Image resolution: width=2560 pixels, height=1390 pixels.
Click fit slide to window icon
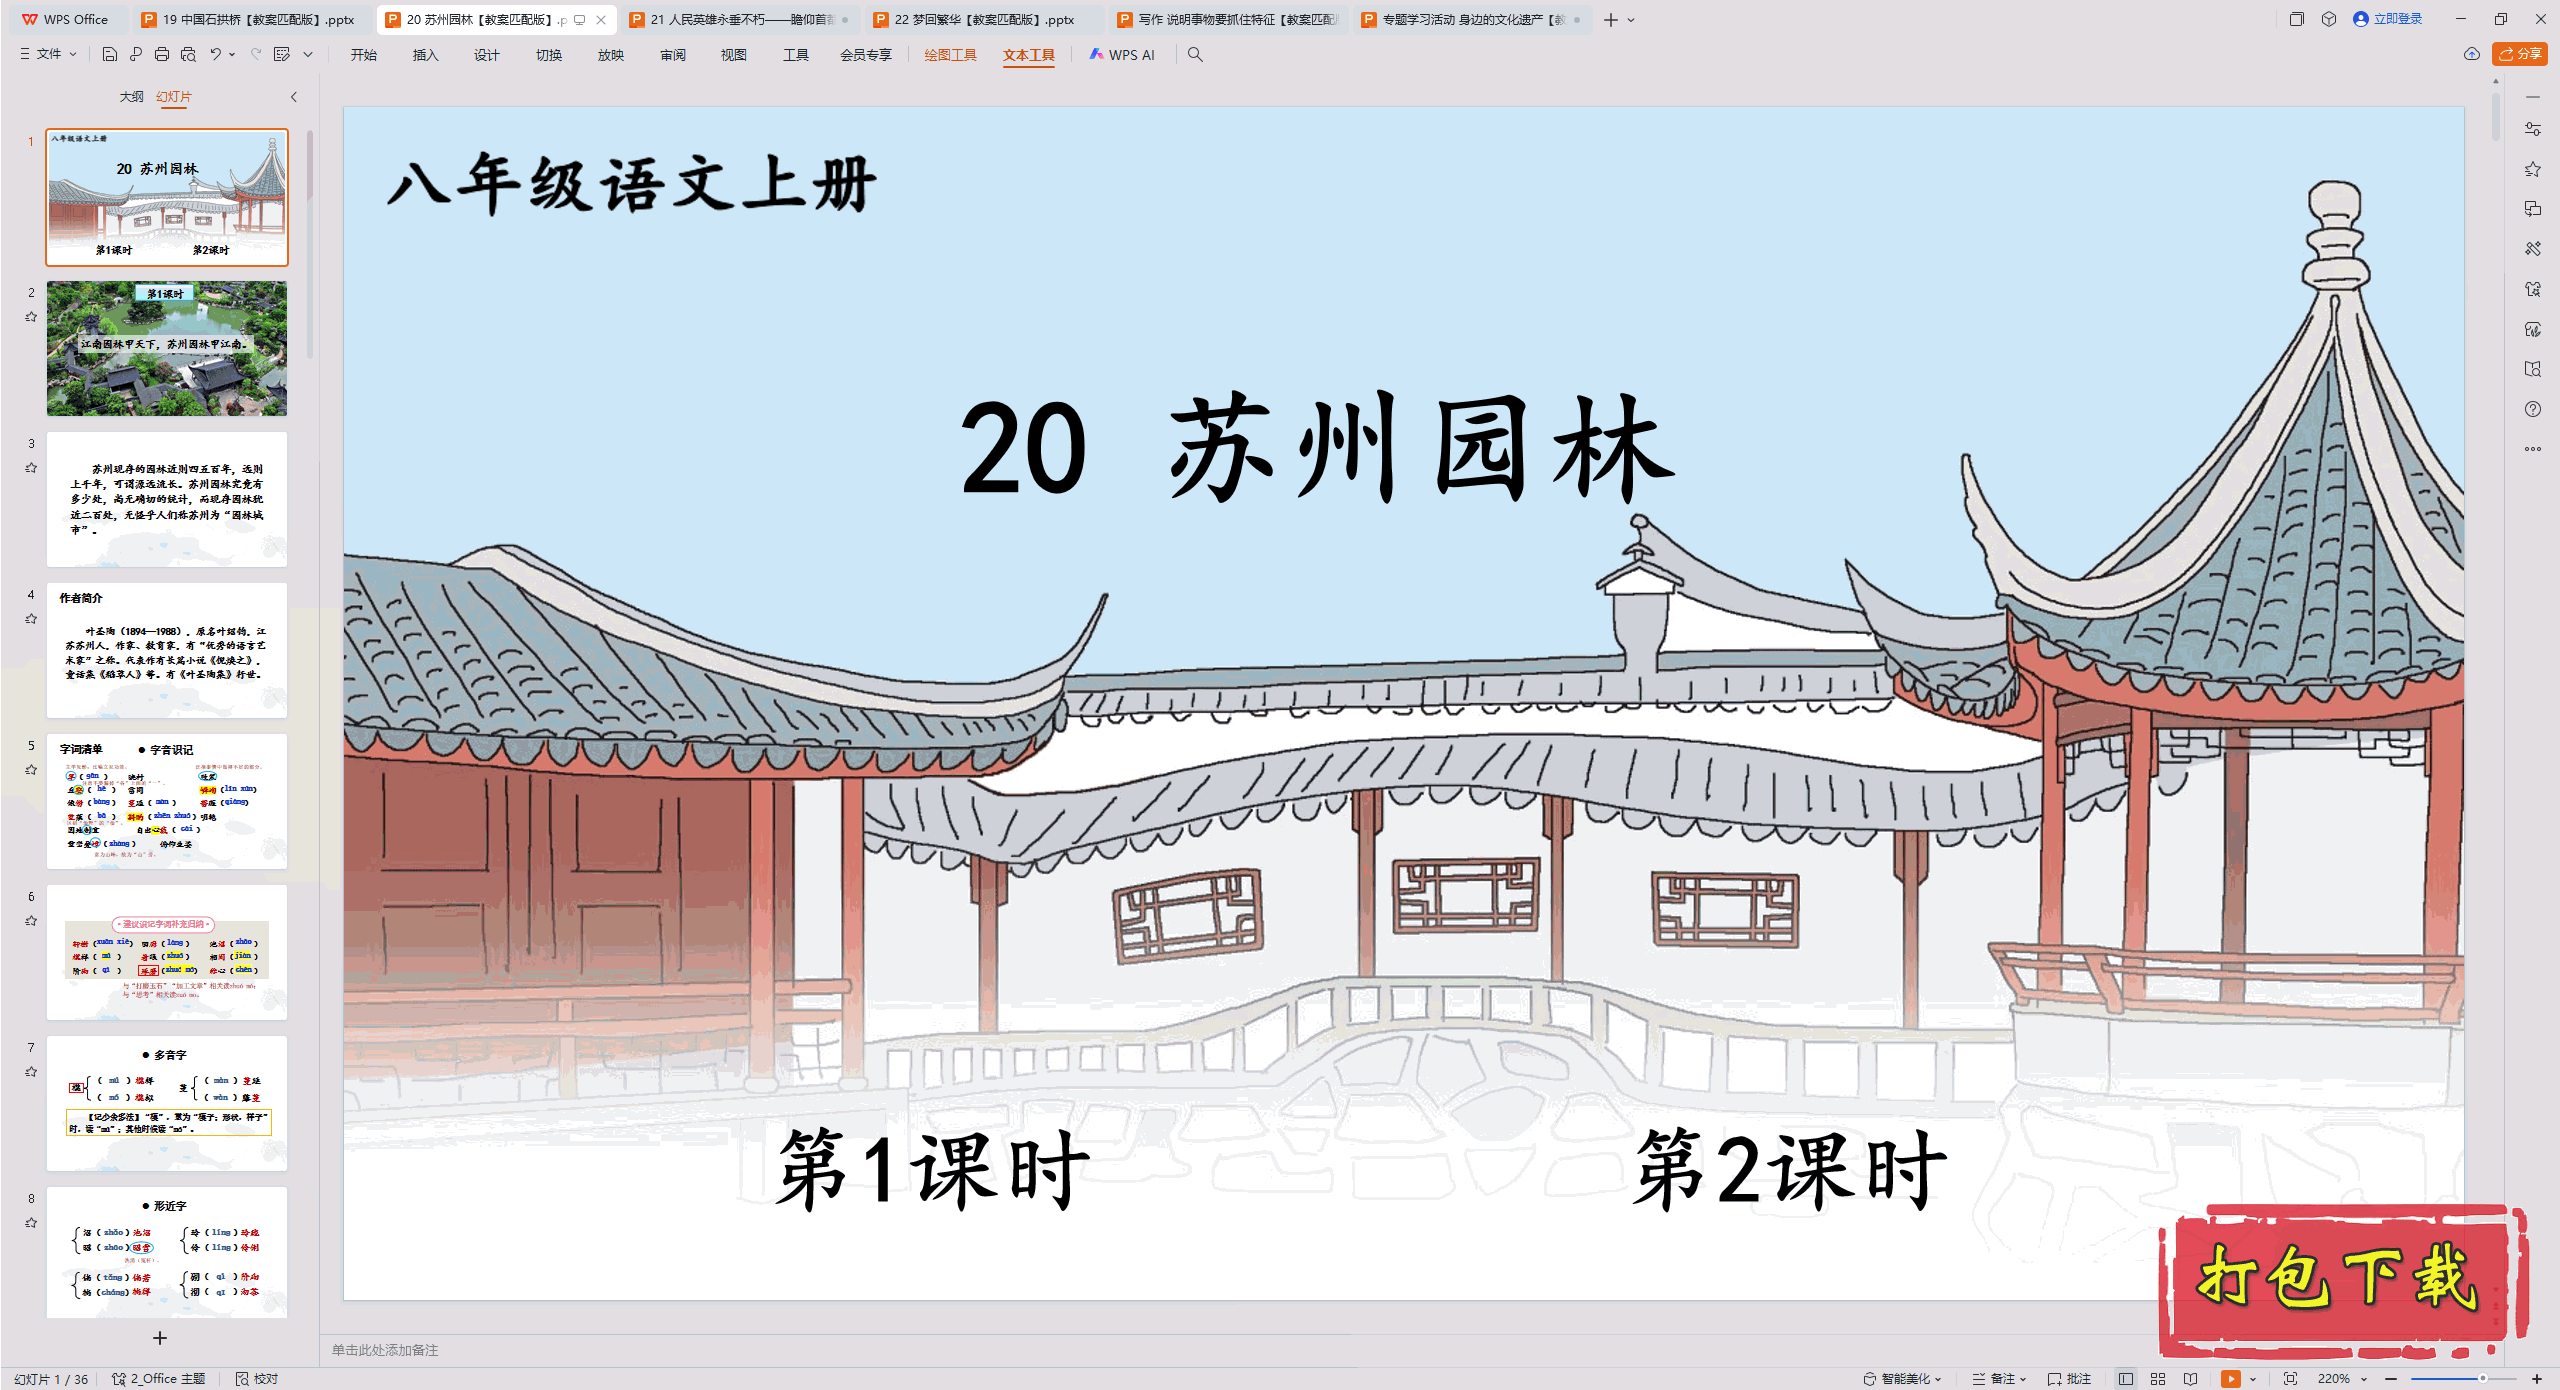[x=2290, y=1378]
